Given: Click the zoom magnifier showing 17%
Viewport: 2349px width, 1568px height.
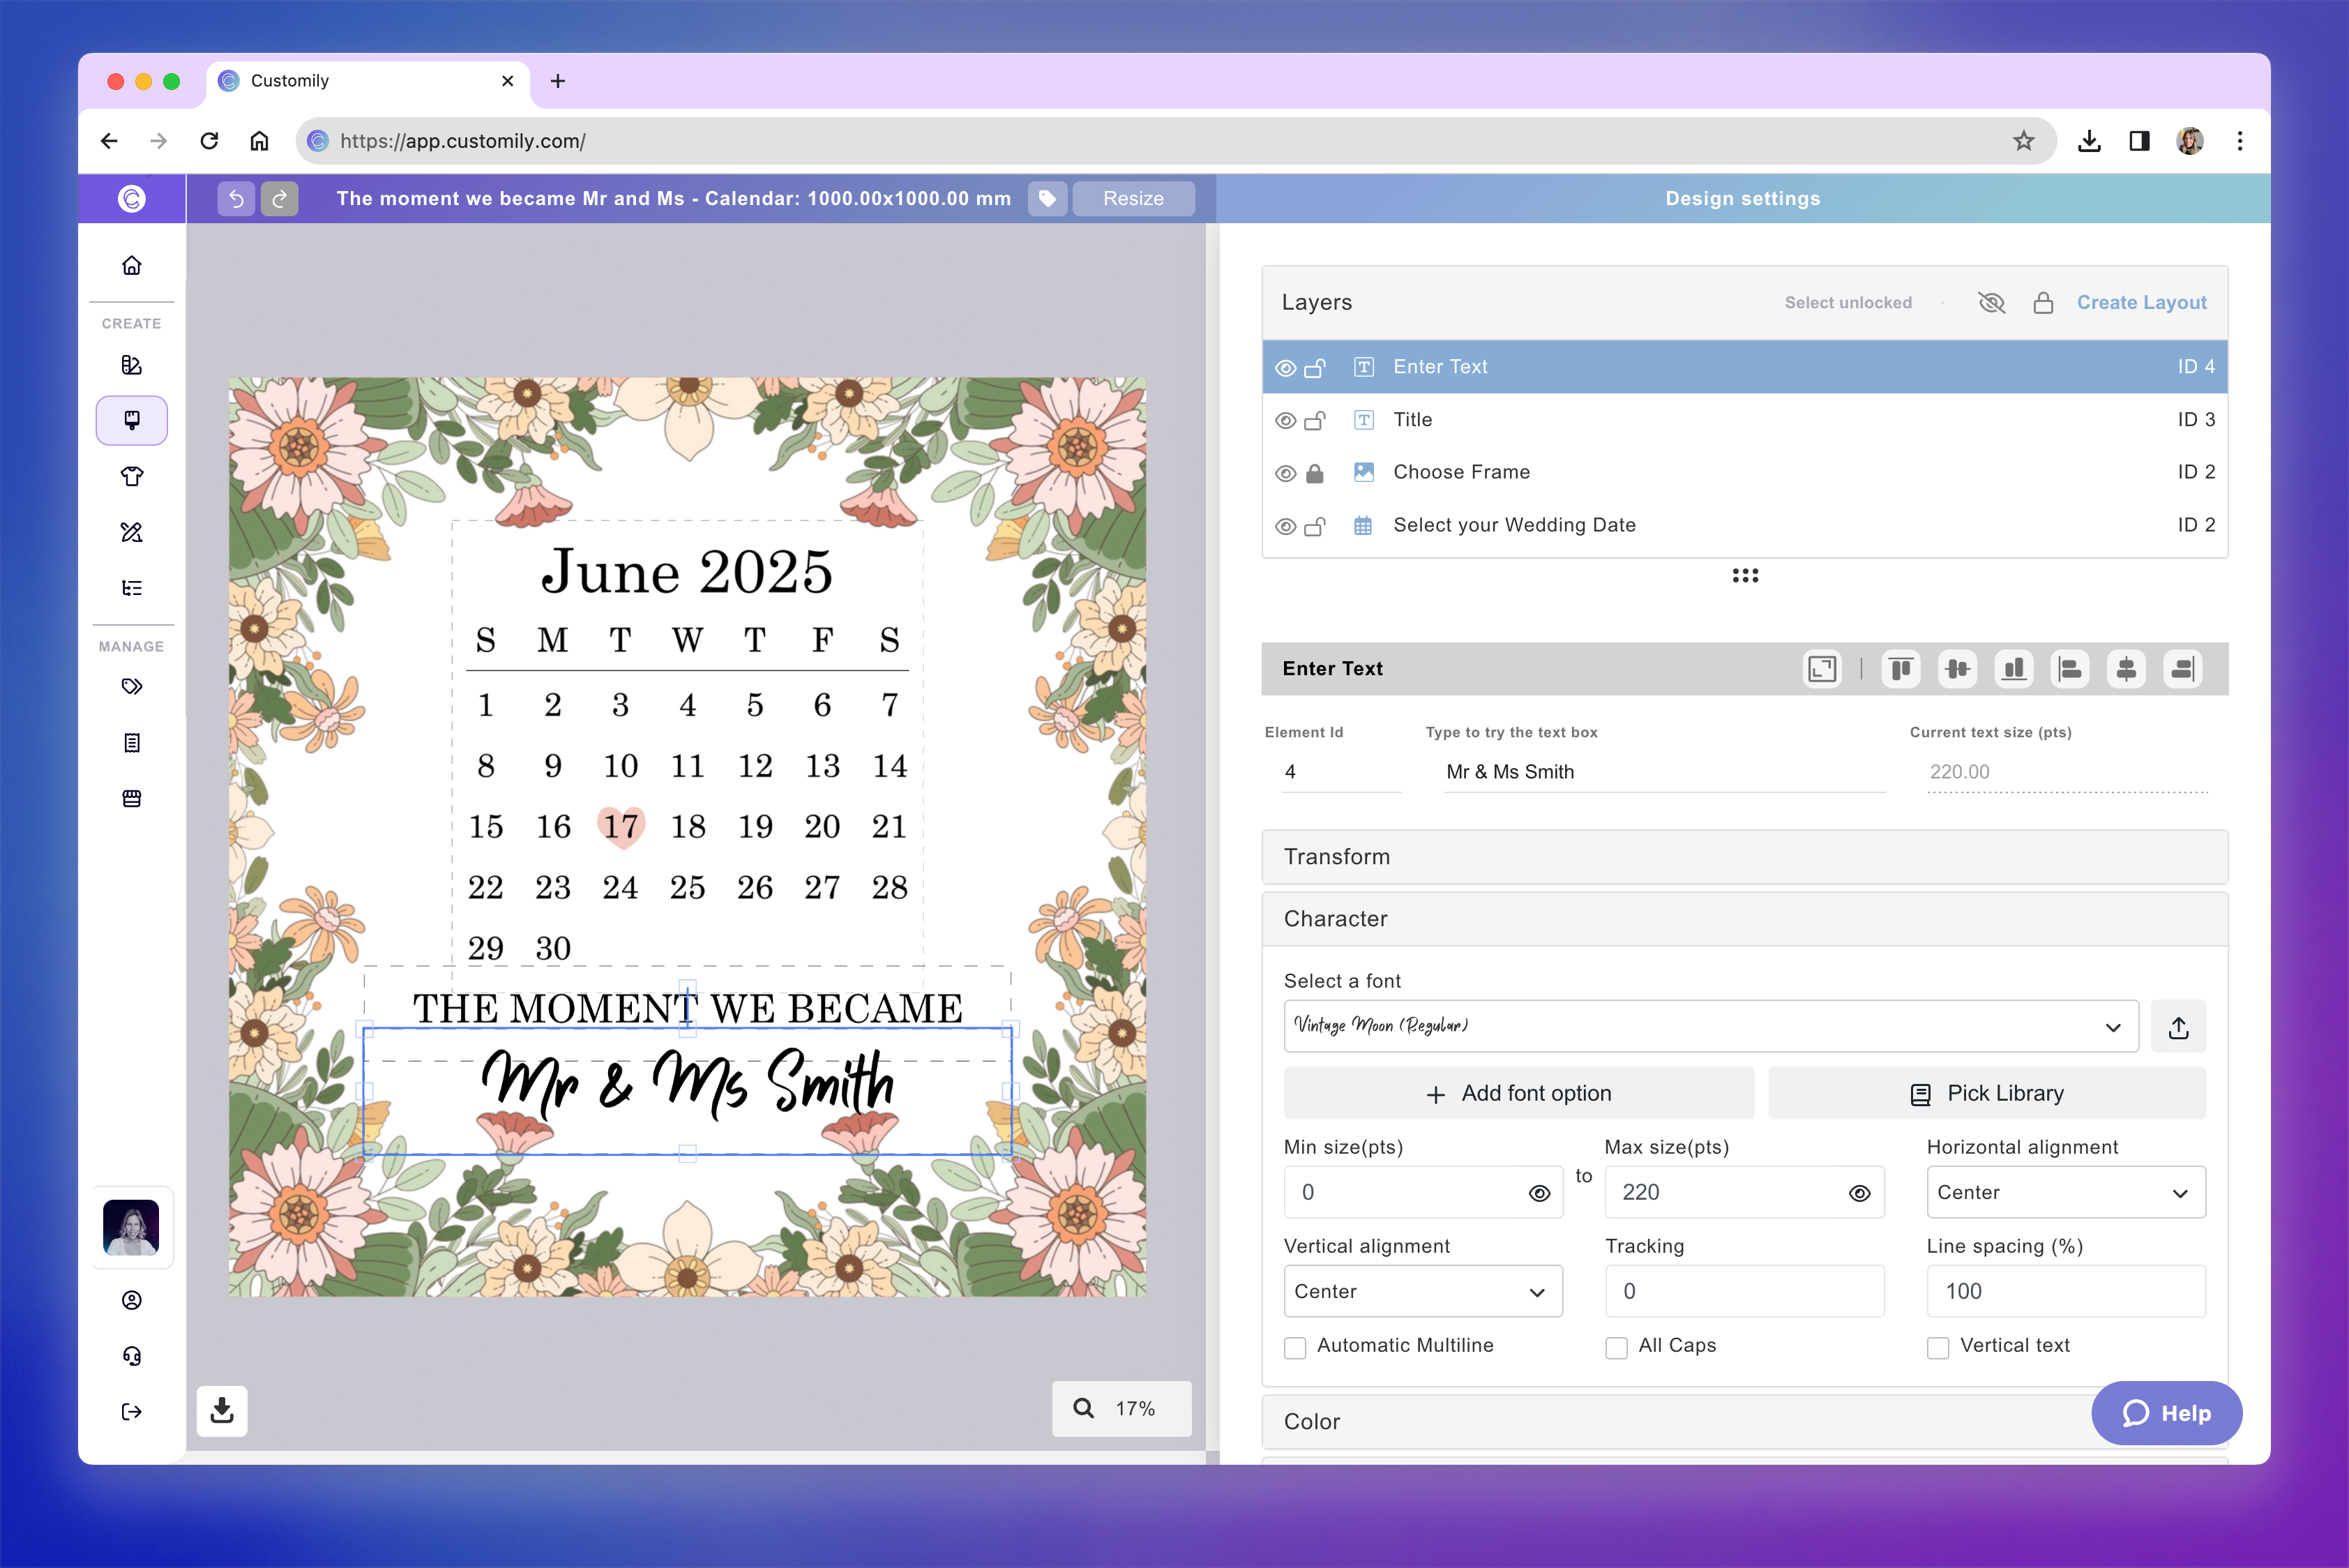Looking at the screenshot, I should (1083, 1408).
